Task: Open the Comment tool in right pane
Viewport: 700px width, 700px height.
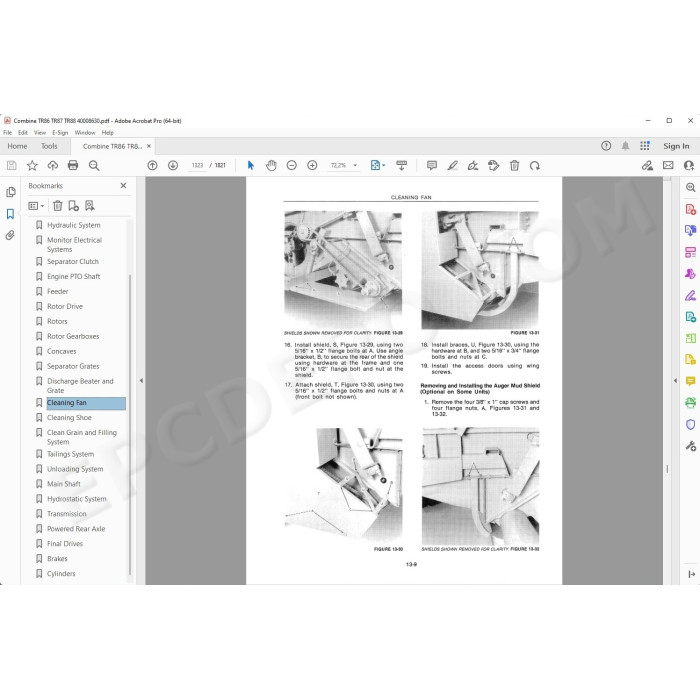Action: [690, 381]
